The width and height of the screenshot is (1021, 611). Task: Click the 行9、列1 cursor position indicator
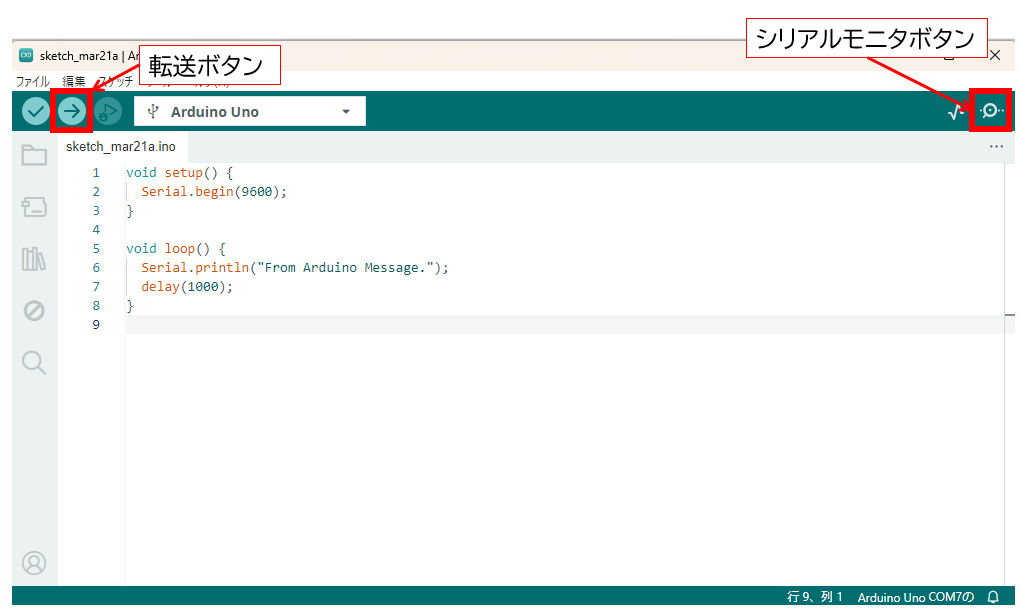[815, 597]
